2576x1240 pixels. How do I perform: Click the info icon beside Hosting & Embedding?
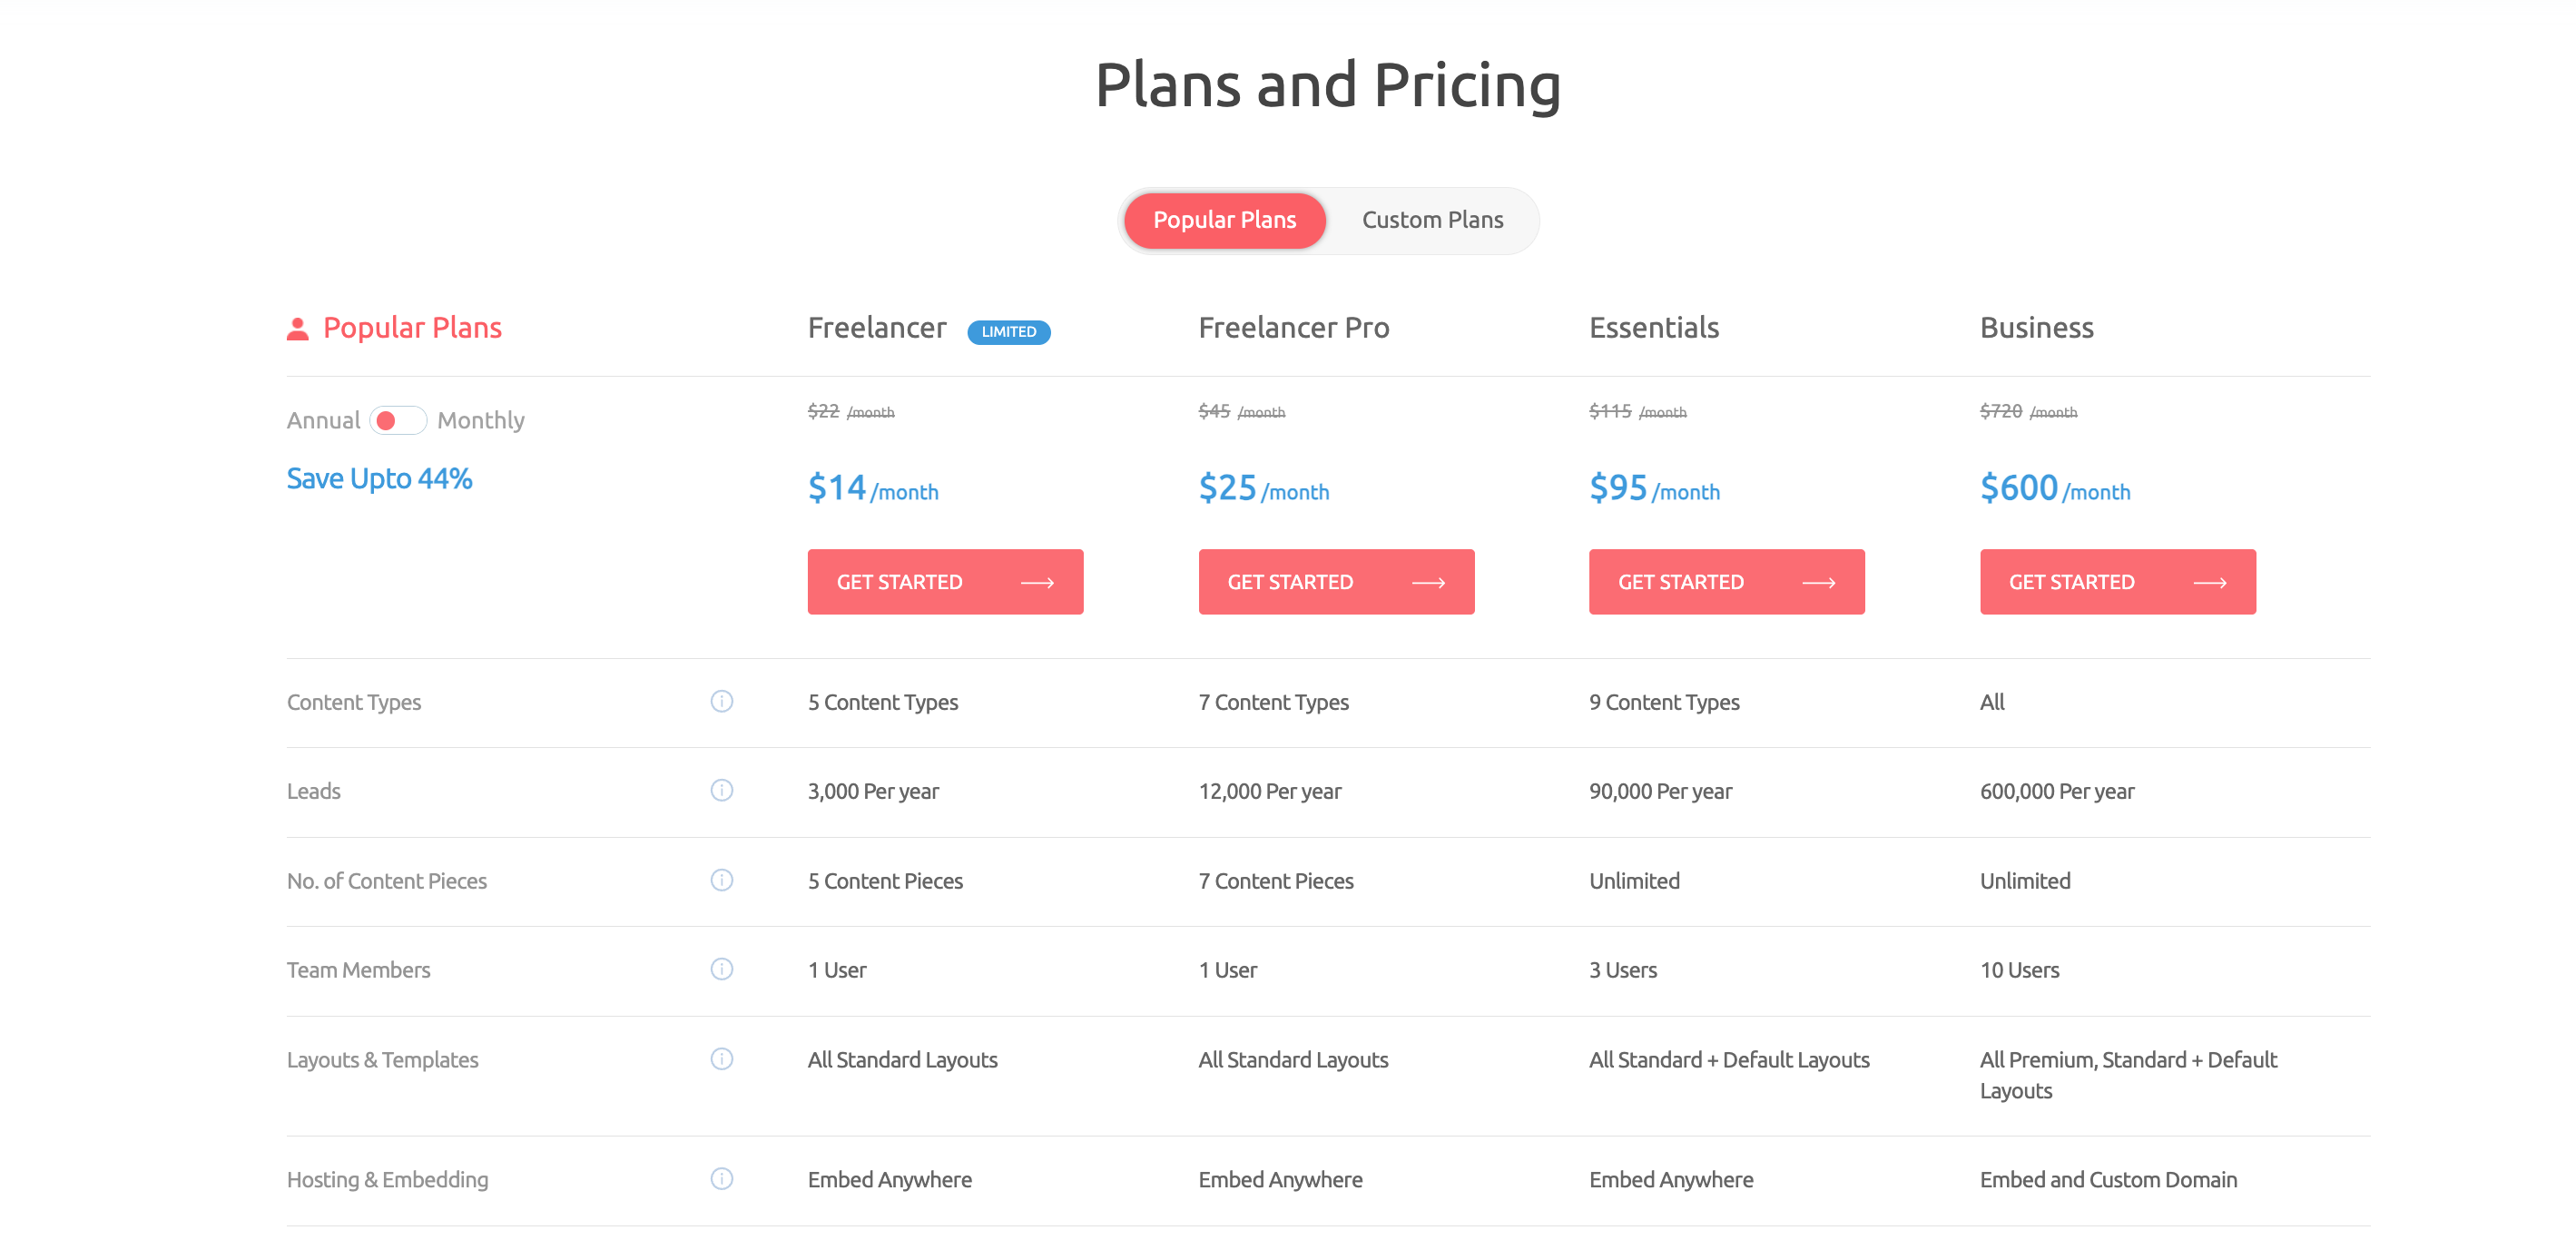tap(722, 1179)
